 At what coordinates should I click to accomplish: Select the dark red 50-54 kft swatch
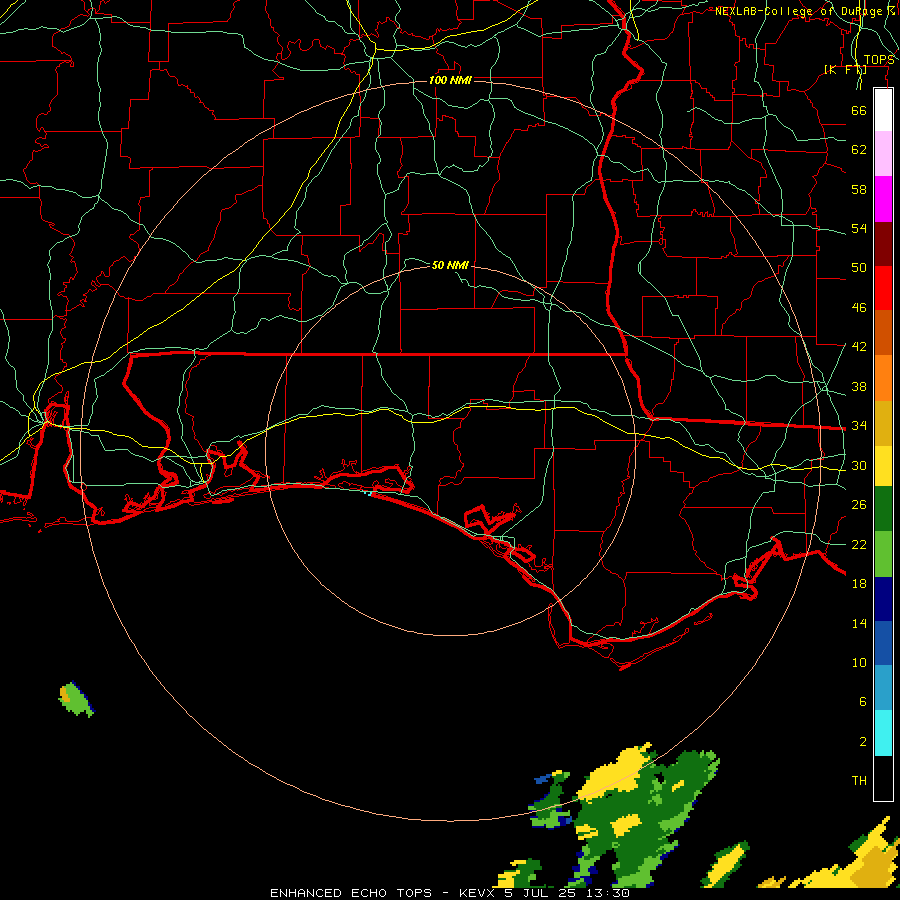883,243
